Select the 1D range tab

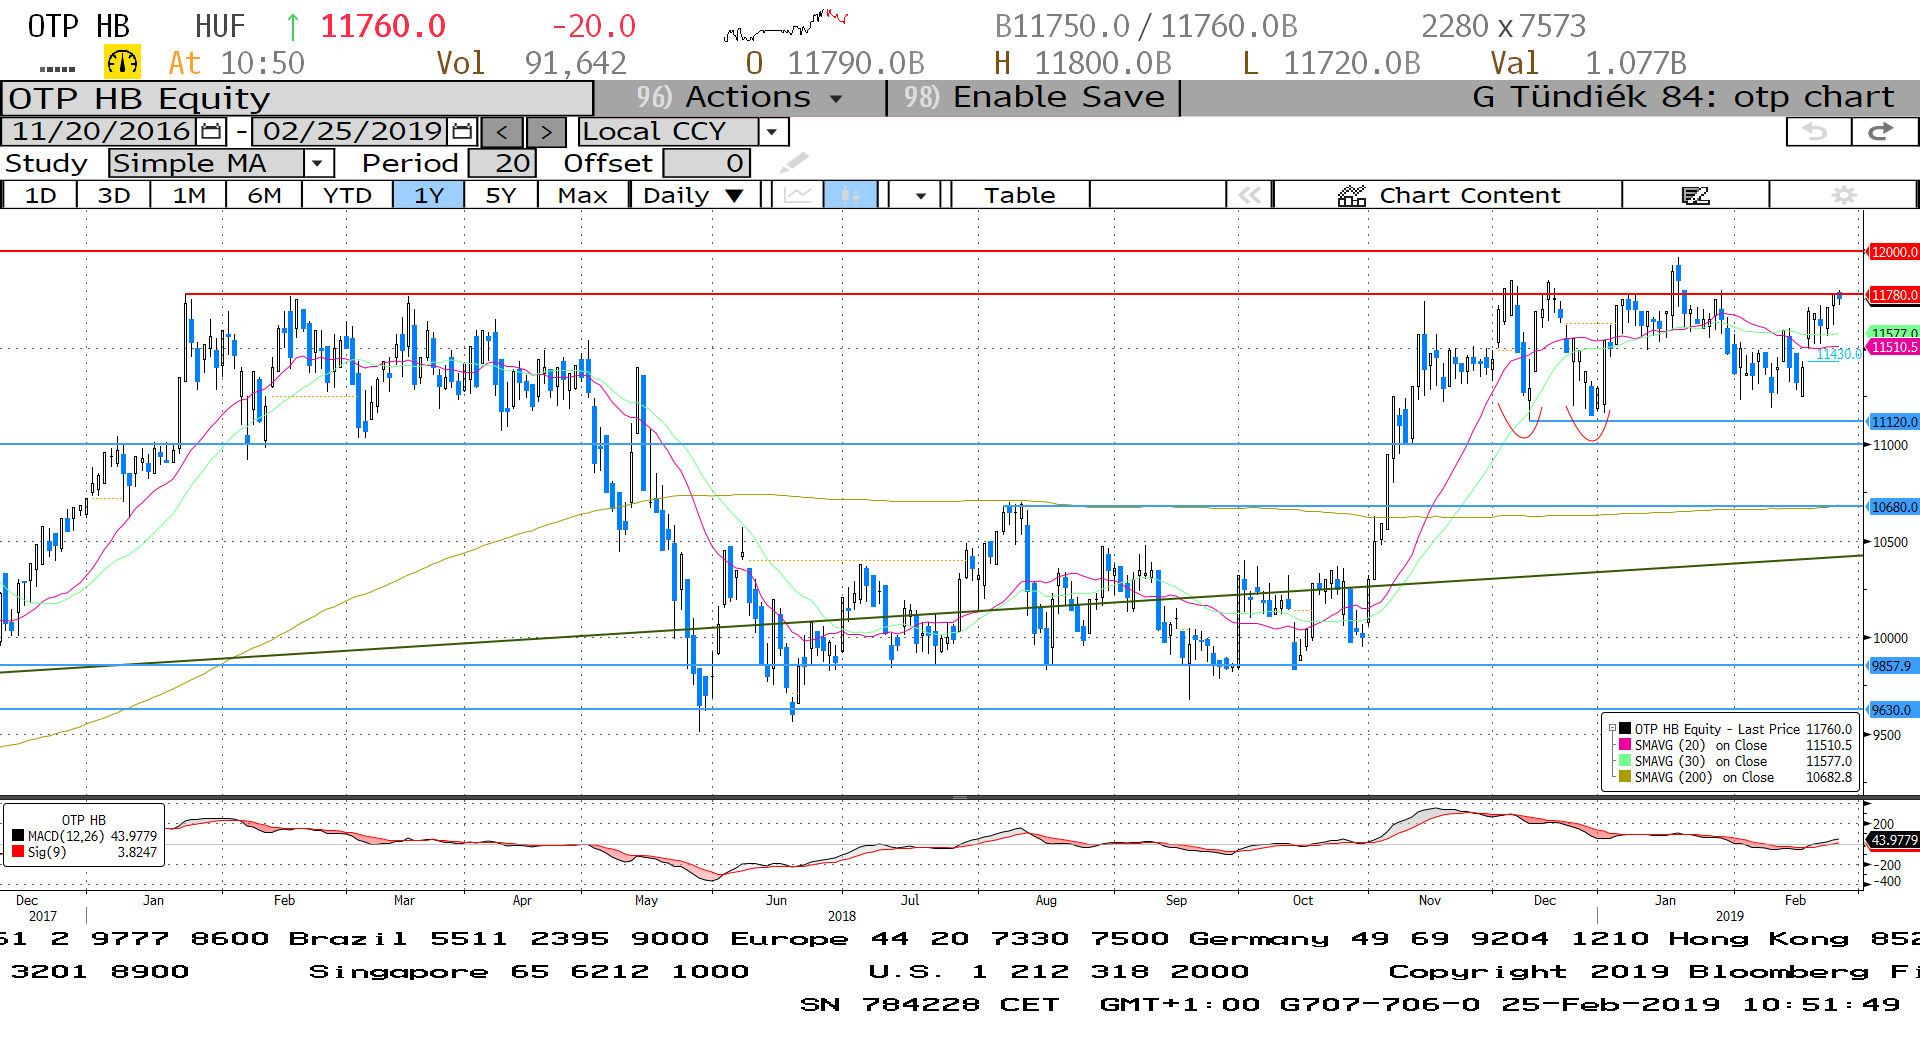40,195
